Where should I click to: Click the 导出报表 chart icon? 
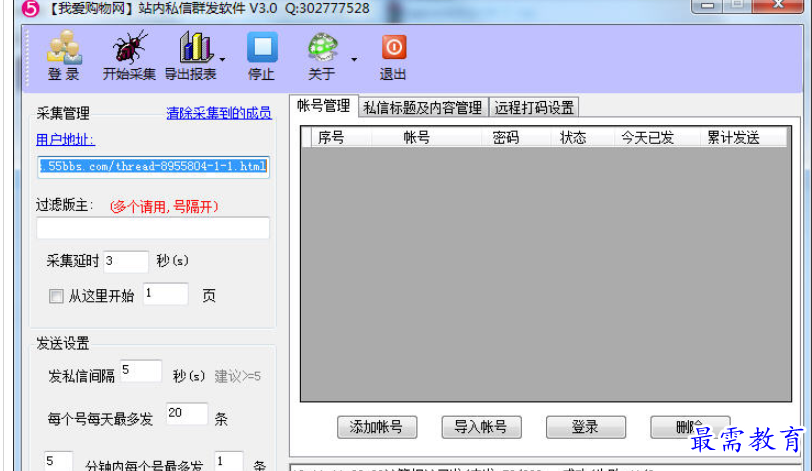[x=191, y=55]
